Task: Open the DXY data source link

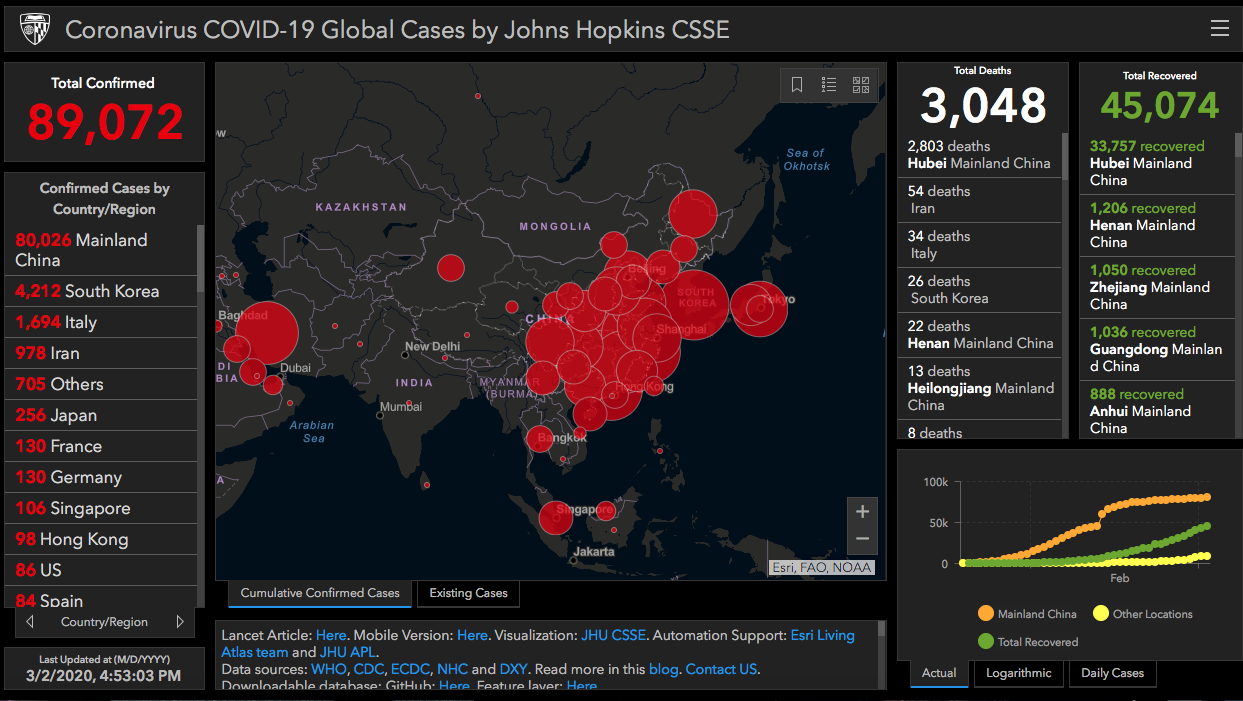Action: click(513, 669)
